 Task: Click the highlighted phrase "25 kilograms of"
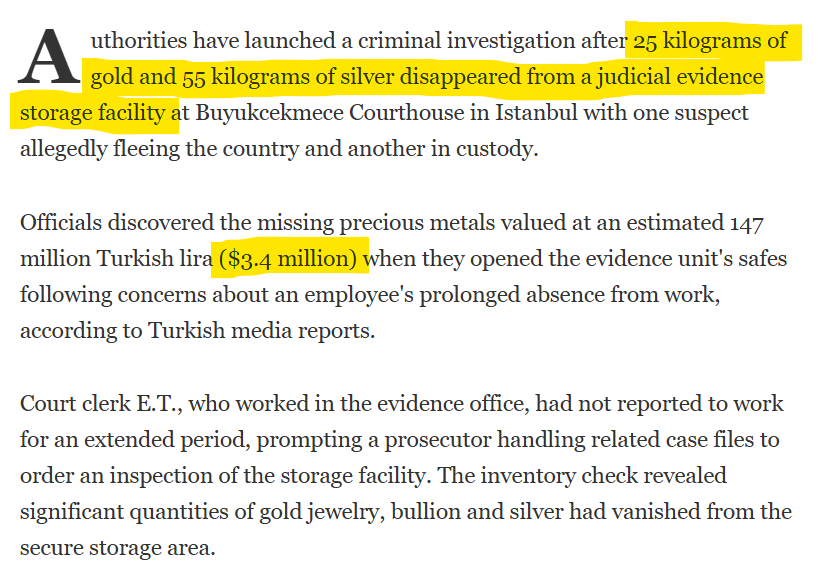(x=709, y=41)
